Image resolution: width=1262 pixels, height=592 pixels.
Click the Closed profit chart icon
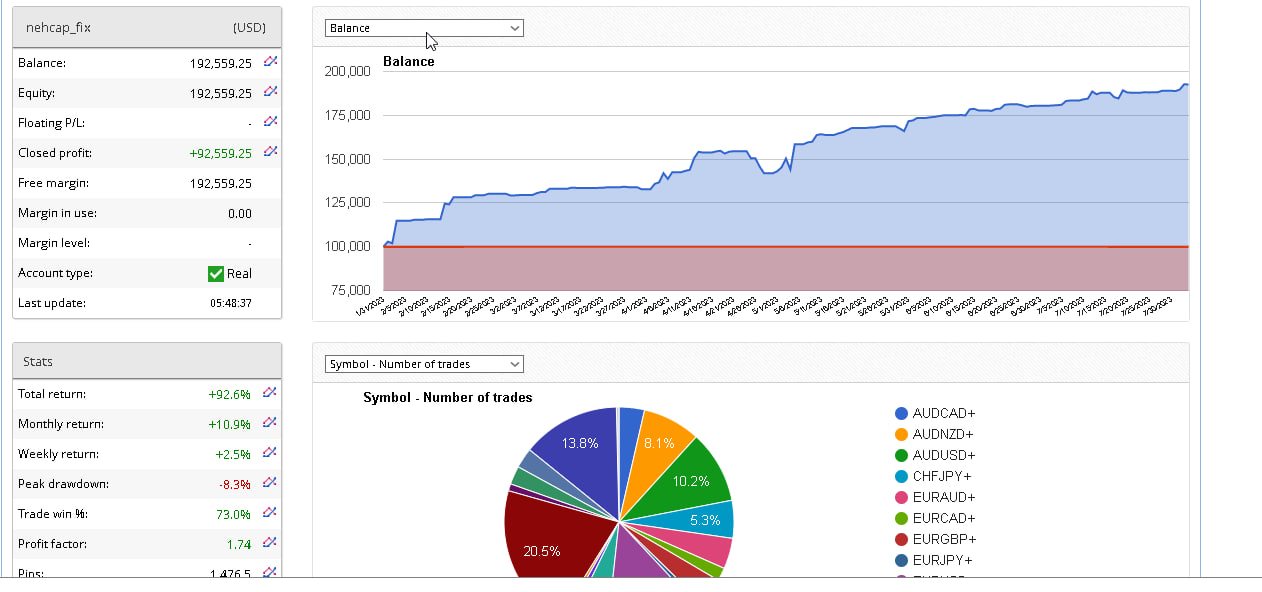pyautogui.click(x=270, y=152)
